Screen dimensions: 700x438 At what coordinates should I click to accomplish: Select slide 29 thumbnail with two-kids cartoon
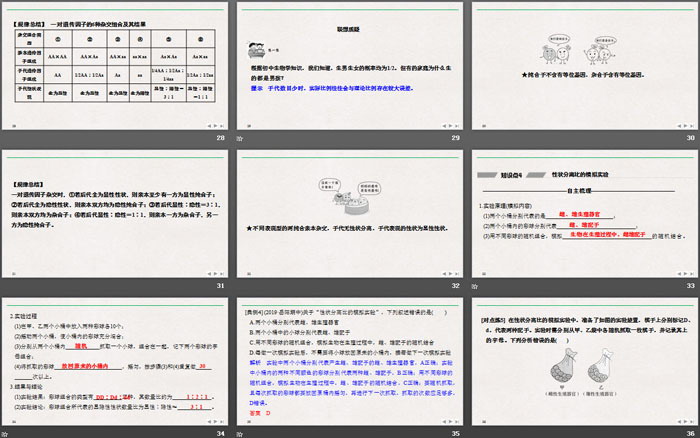pos(347,64)
